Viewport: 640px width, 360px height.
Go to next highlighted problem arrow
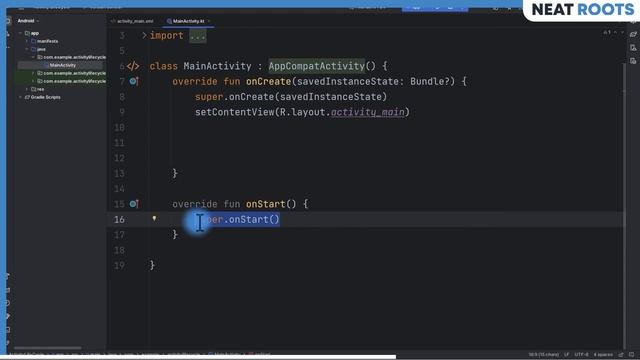point(622,32)
